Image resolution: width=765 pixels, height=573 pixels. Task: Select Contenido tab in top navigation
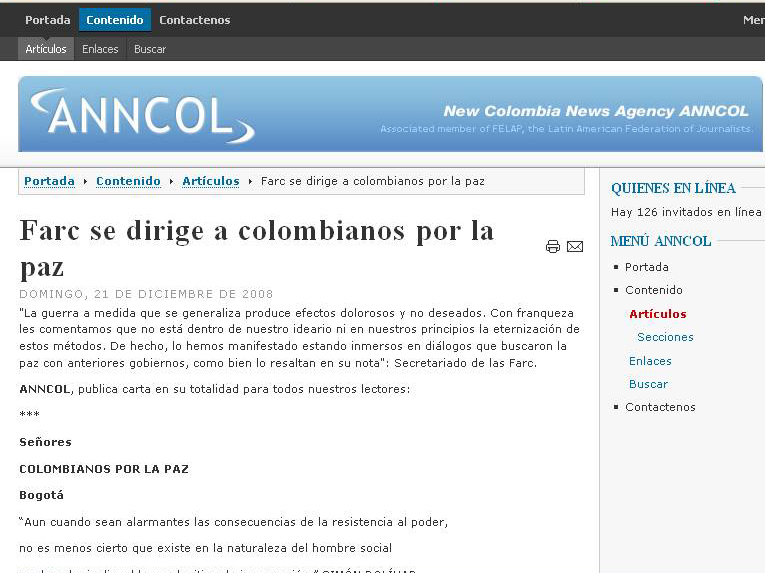(x=115, y=20)
